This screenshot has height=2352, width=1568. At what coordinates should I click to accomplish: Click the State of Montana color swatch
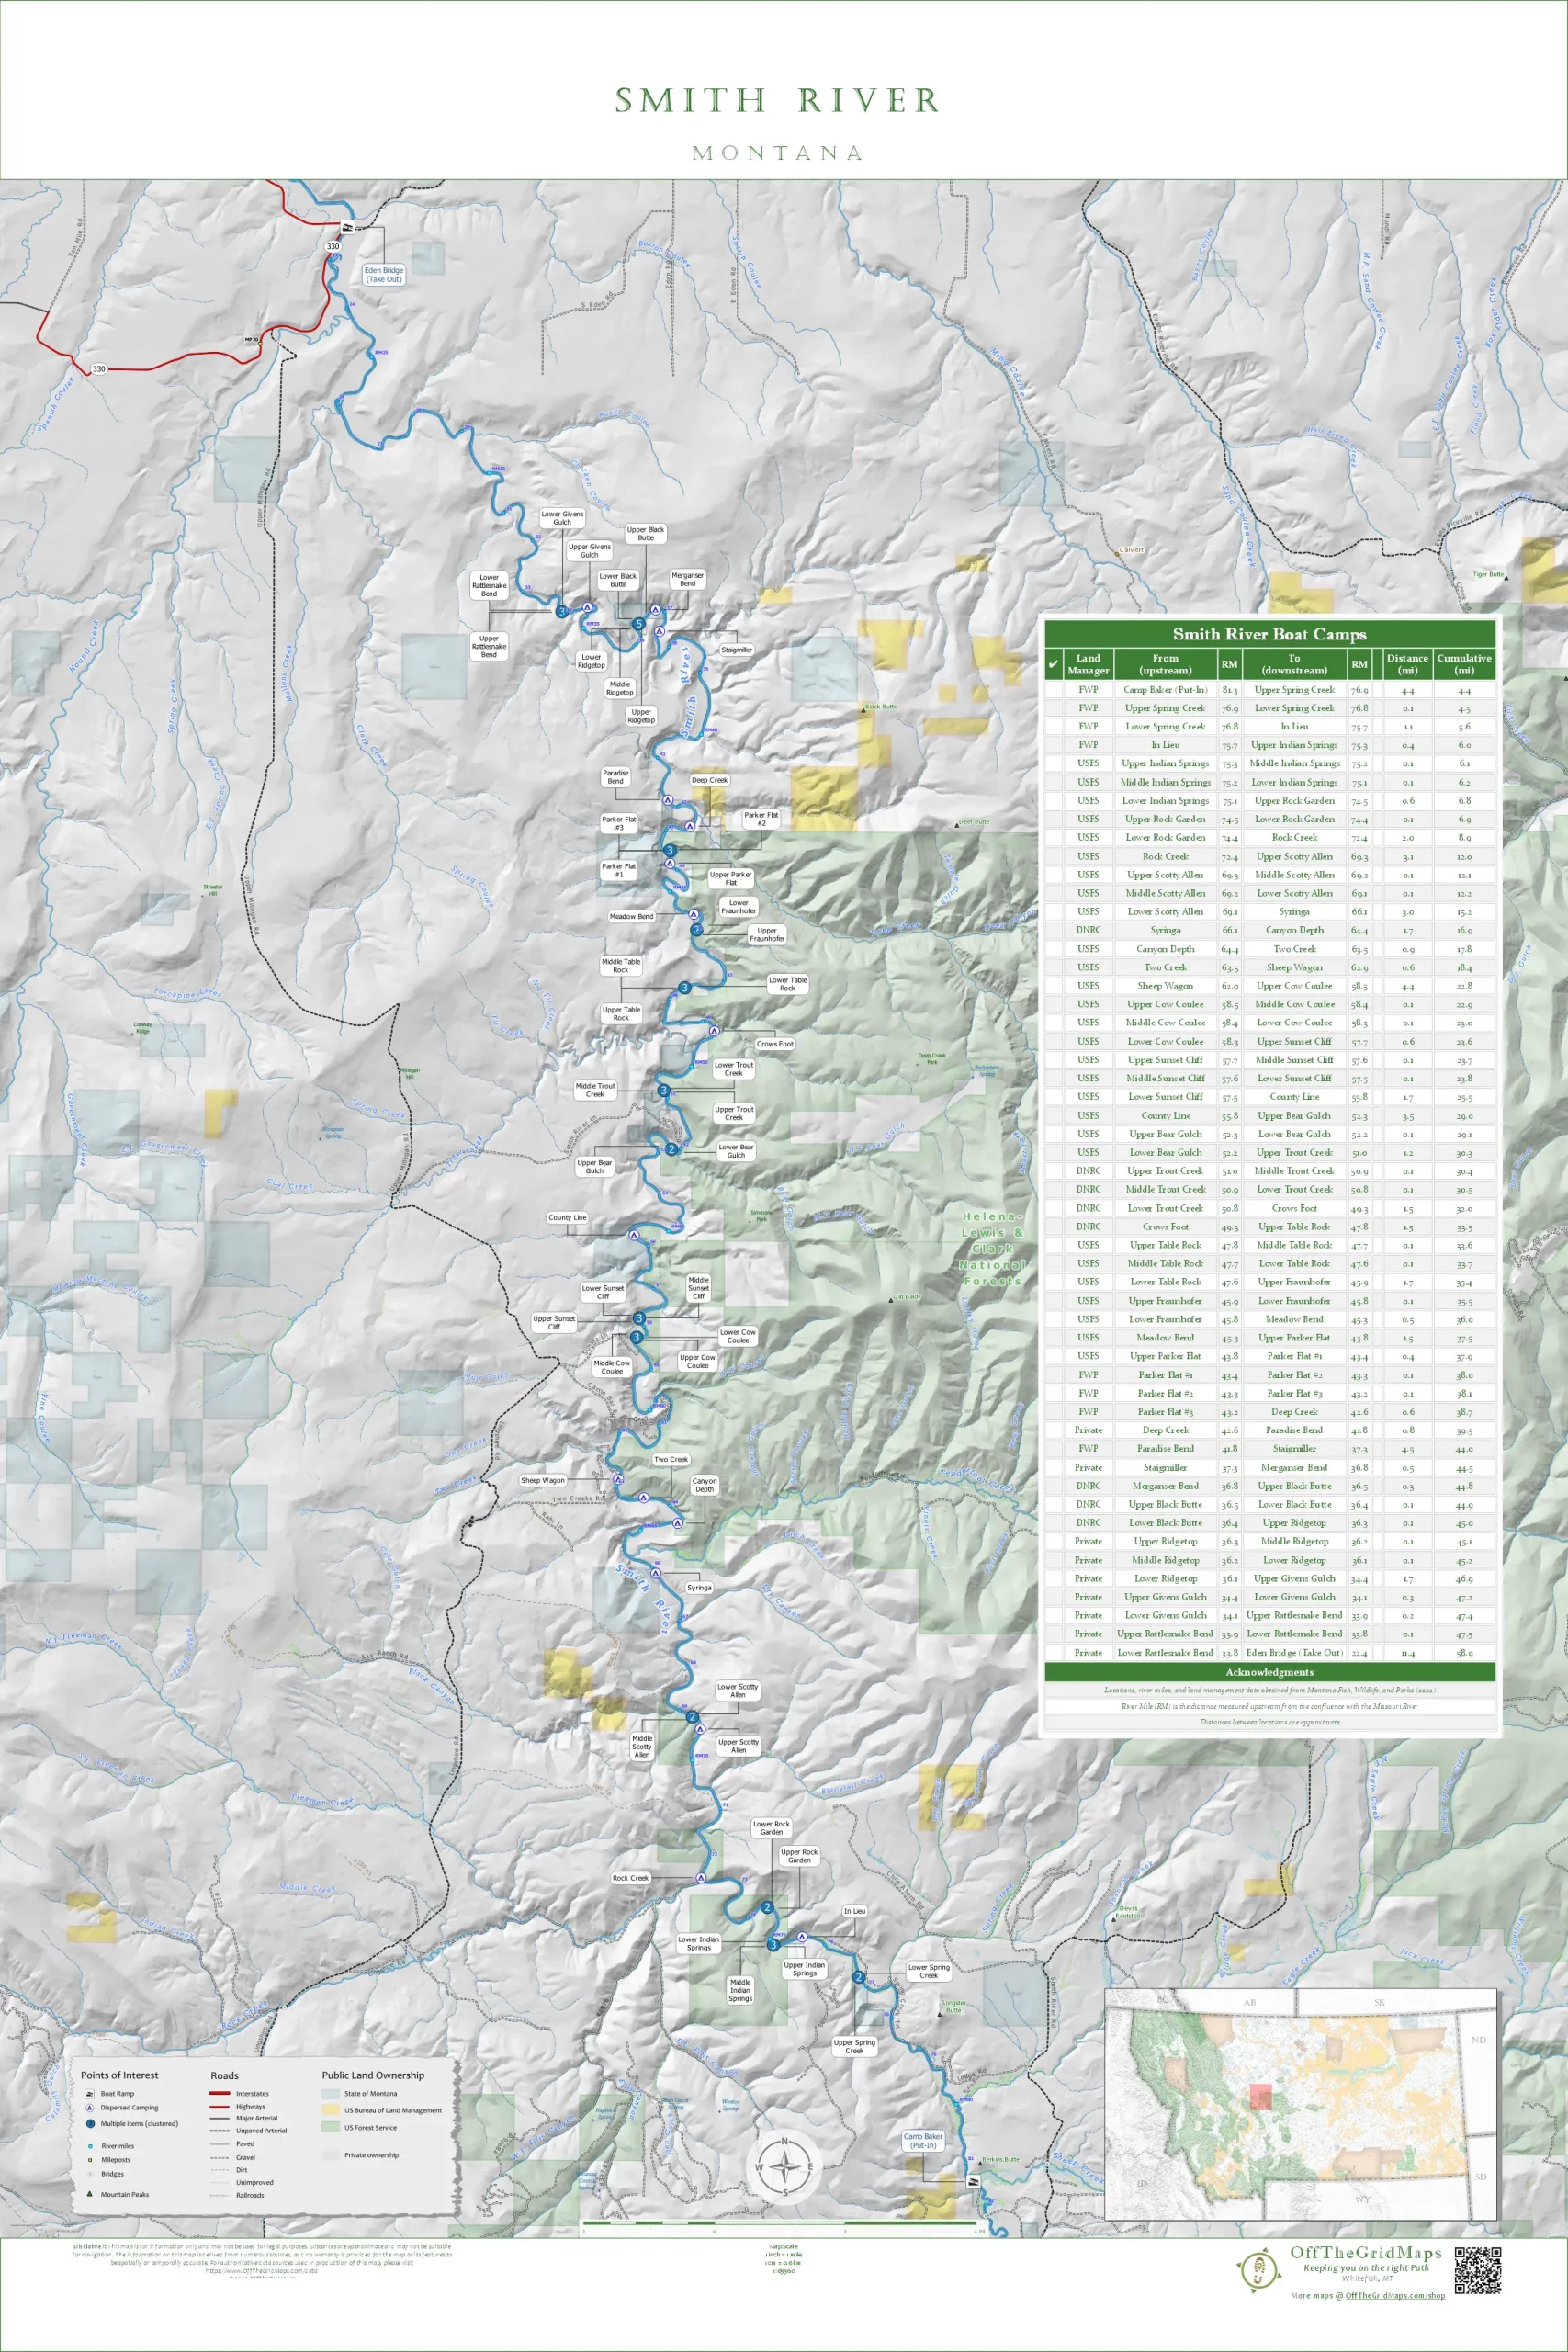[x=330, y=2093]
